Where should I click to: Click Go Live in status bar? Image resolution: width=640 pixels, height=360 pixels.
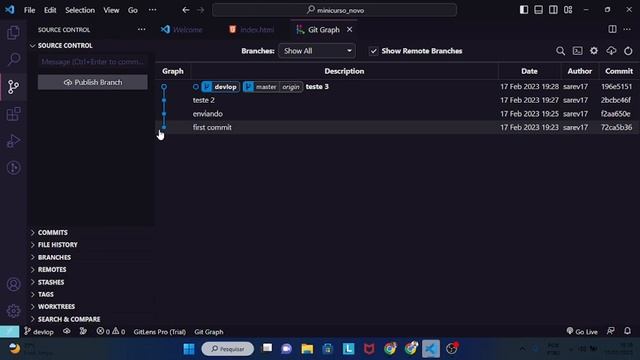(x=582, y=331)
